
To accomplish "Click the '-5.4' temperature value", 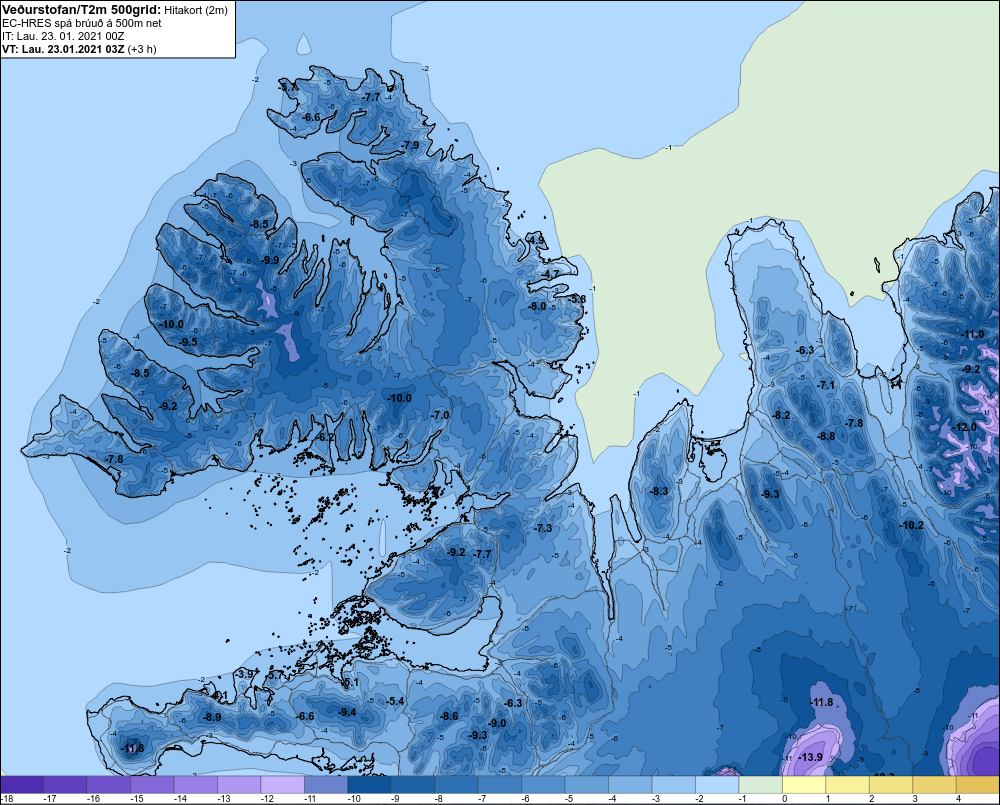I will [395, 701].
